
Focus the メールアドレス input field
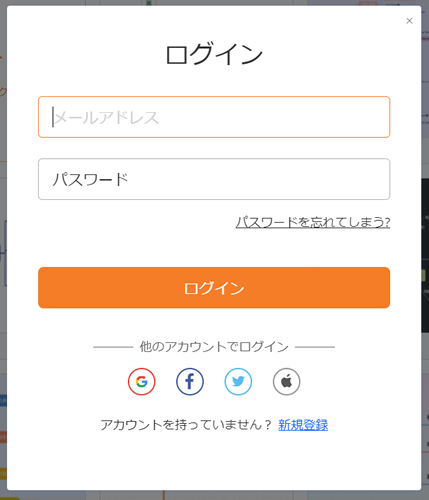(x=214, y=117)
